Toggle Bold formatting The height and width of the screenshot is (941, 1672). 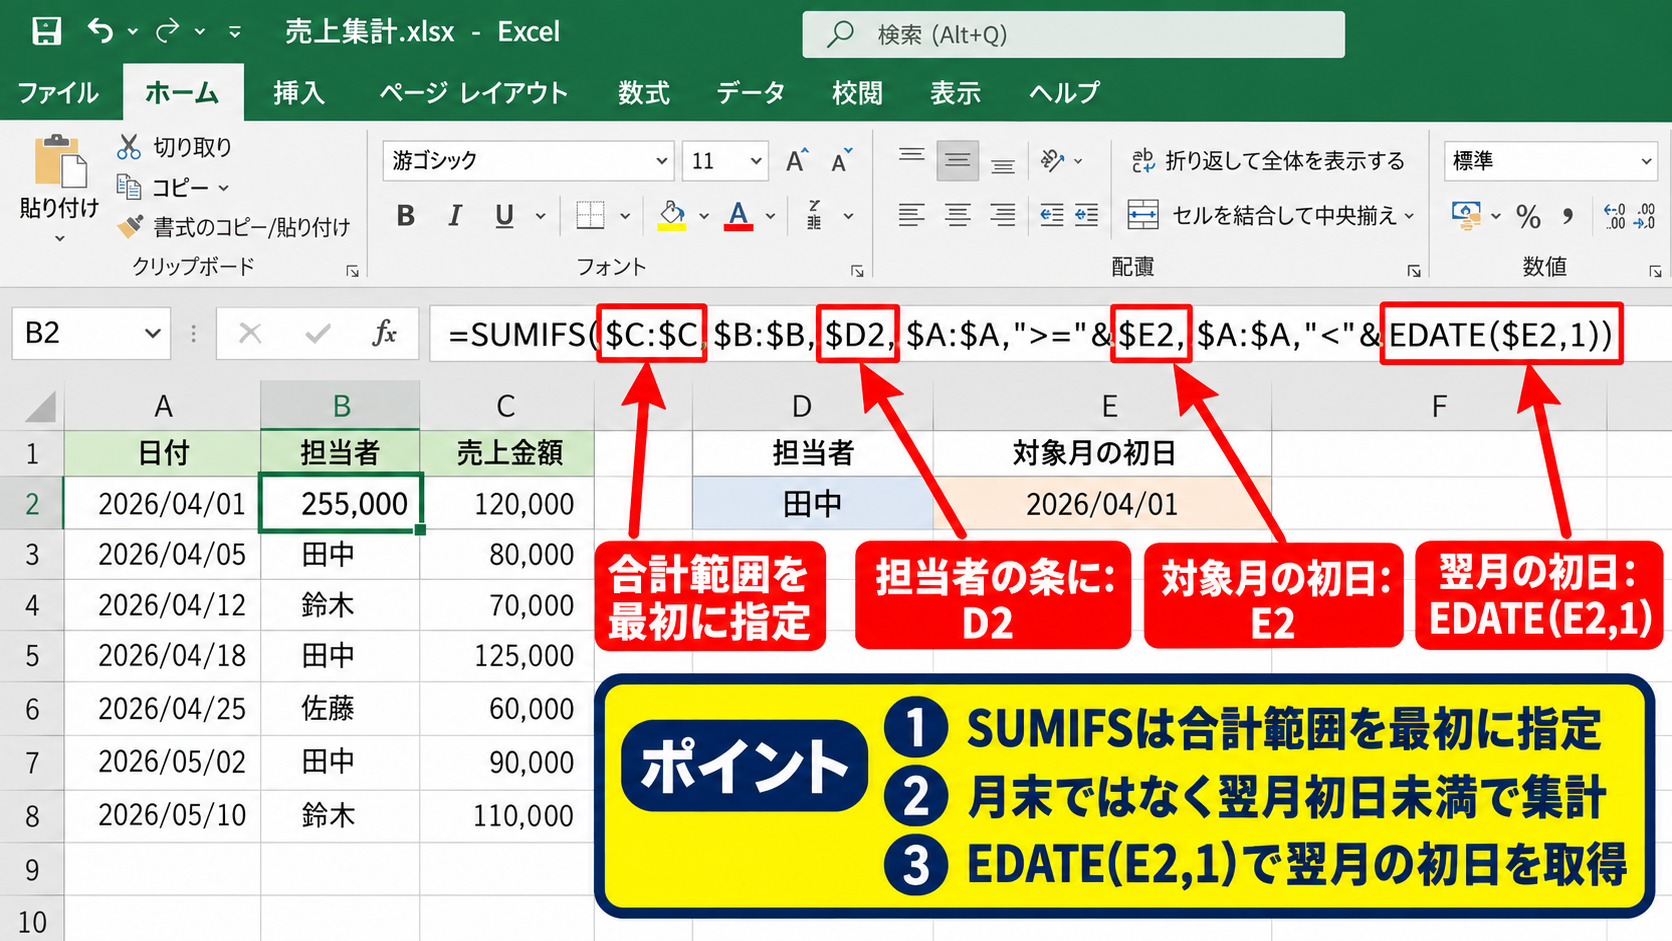pyautogui.click(x=405, y=215)
